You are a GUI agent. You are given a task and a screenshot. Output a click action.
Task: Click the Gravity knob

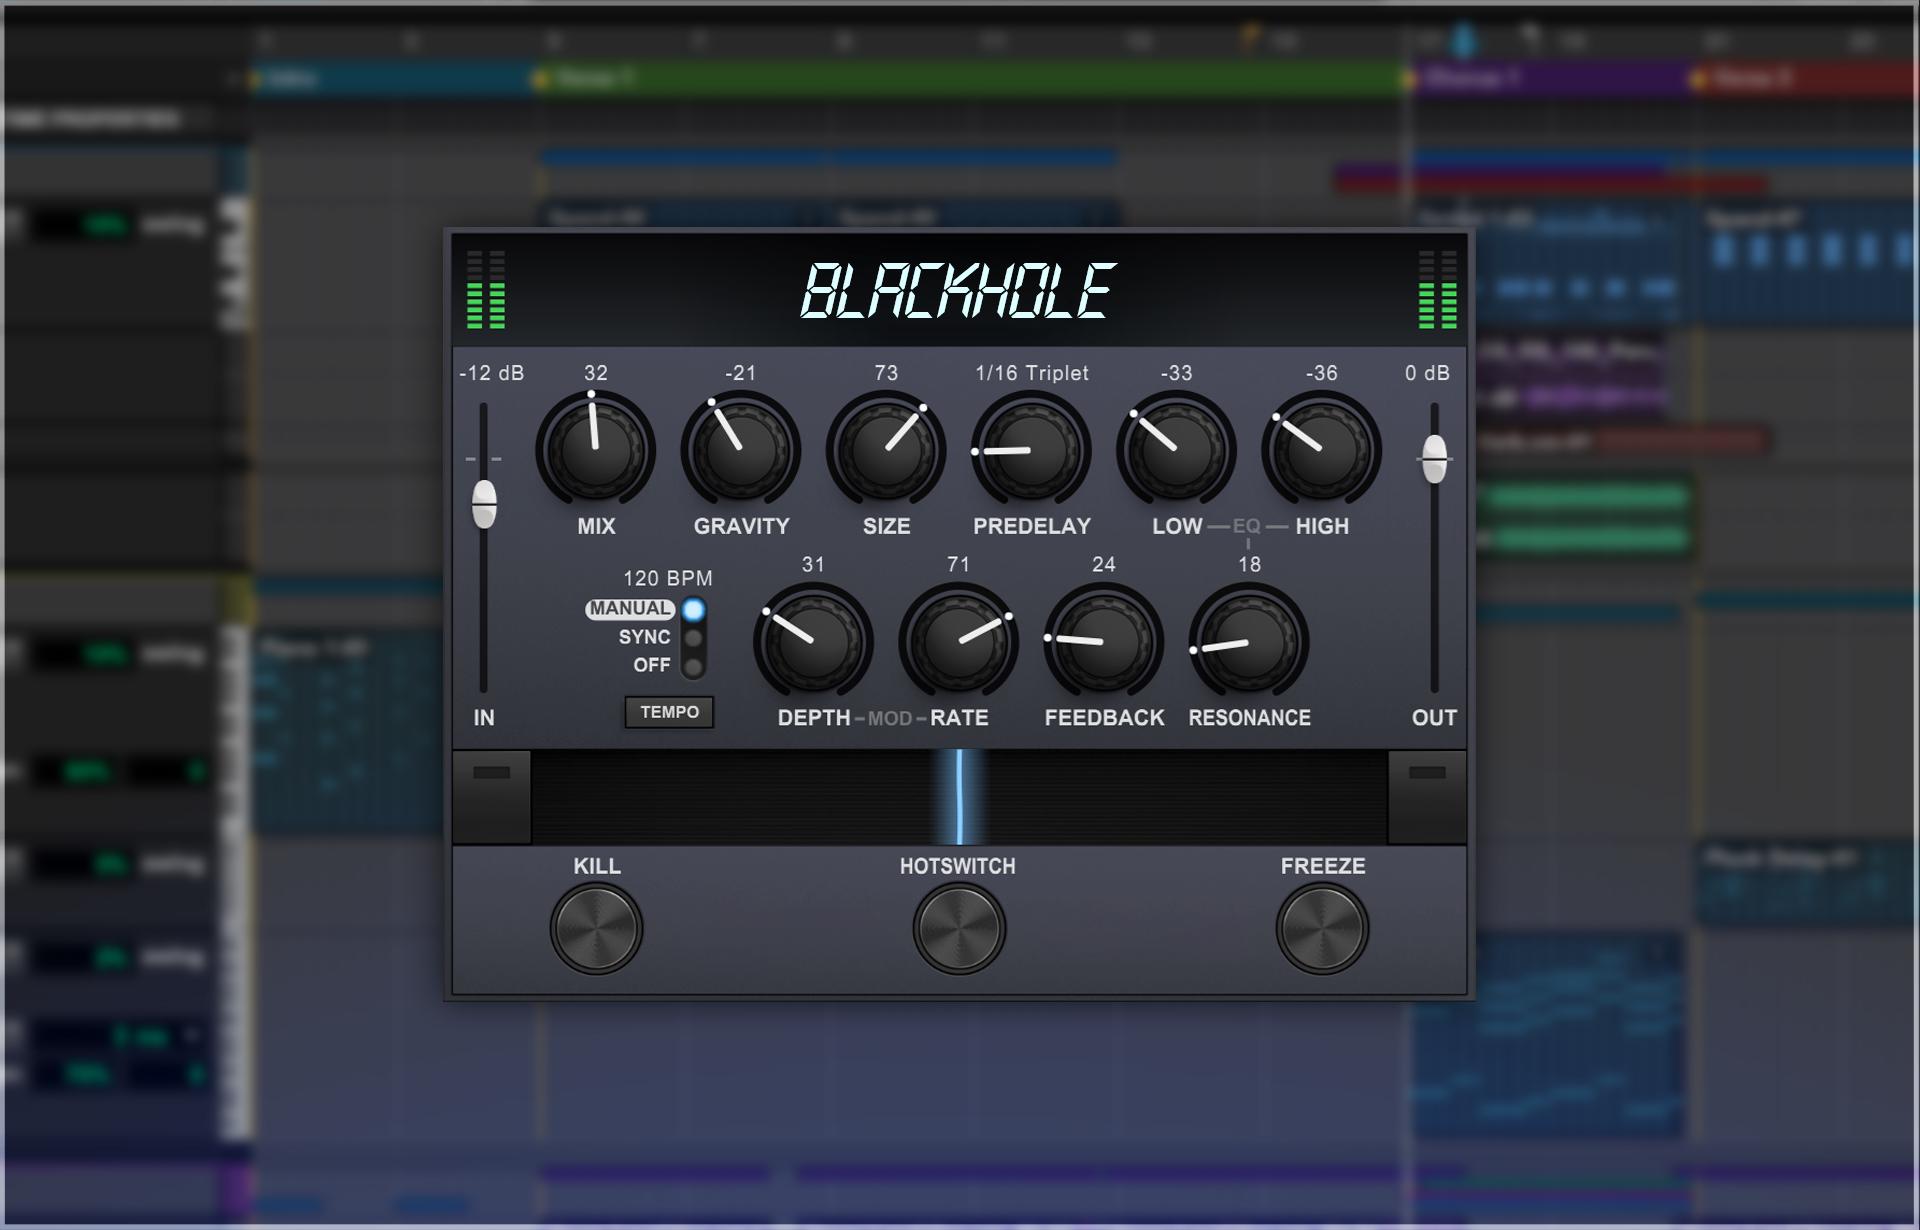click(741, 449)
